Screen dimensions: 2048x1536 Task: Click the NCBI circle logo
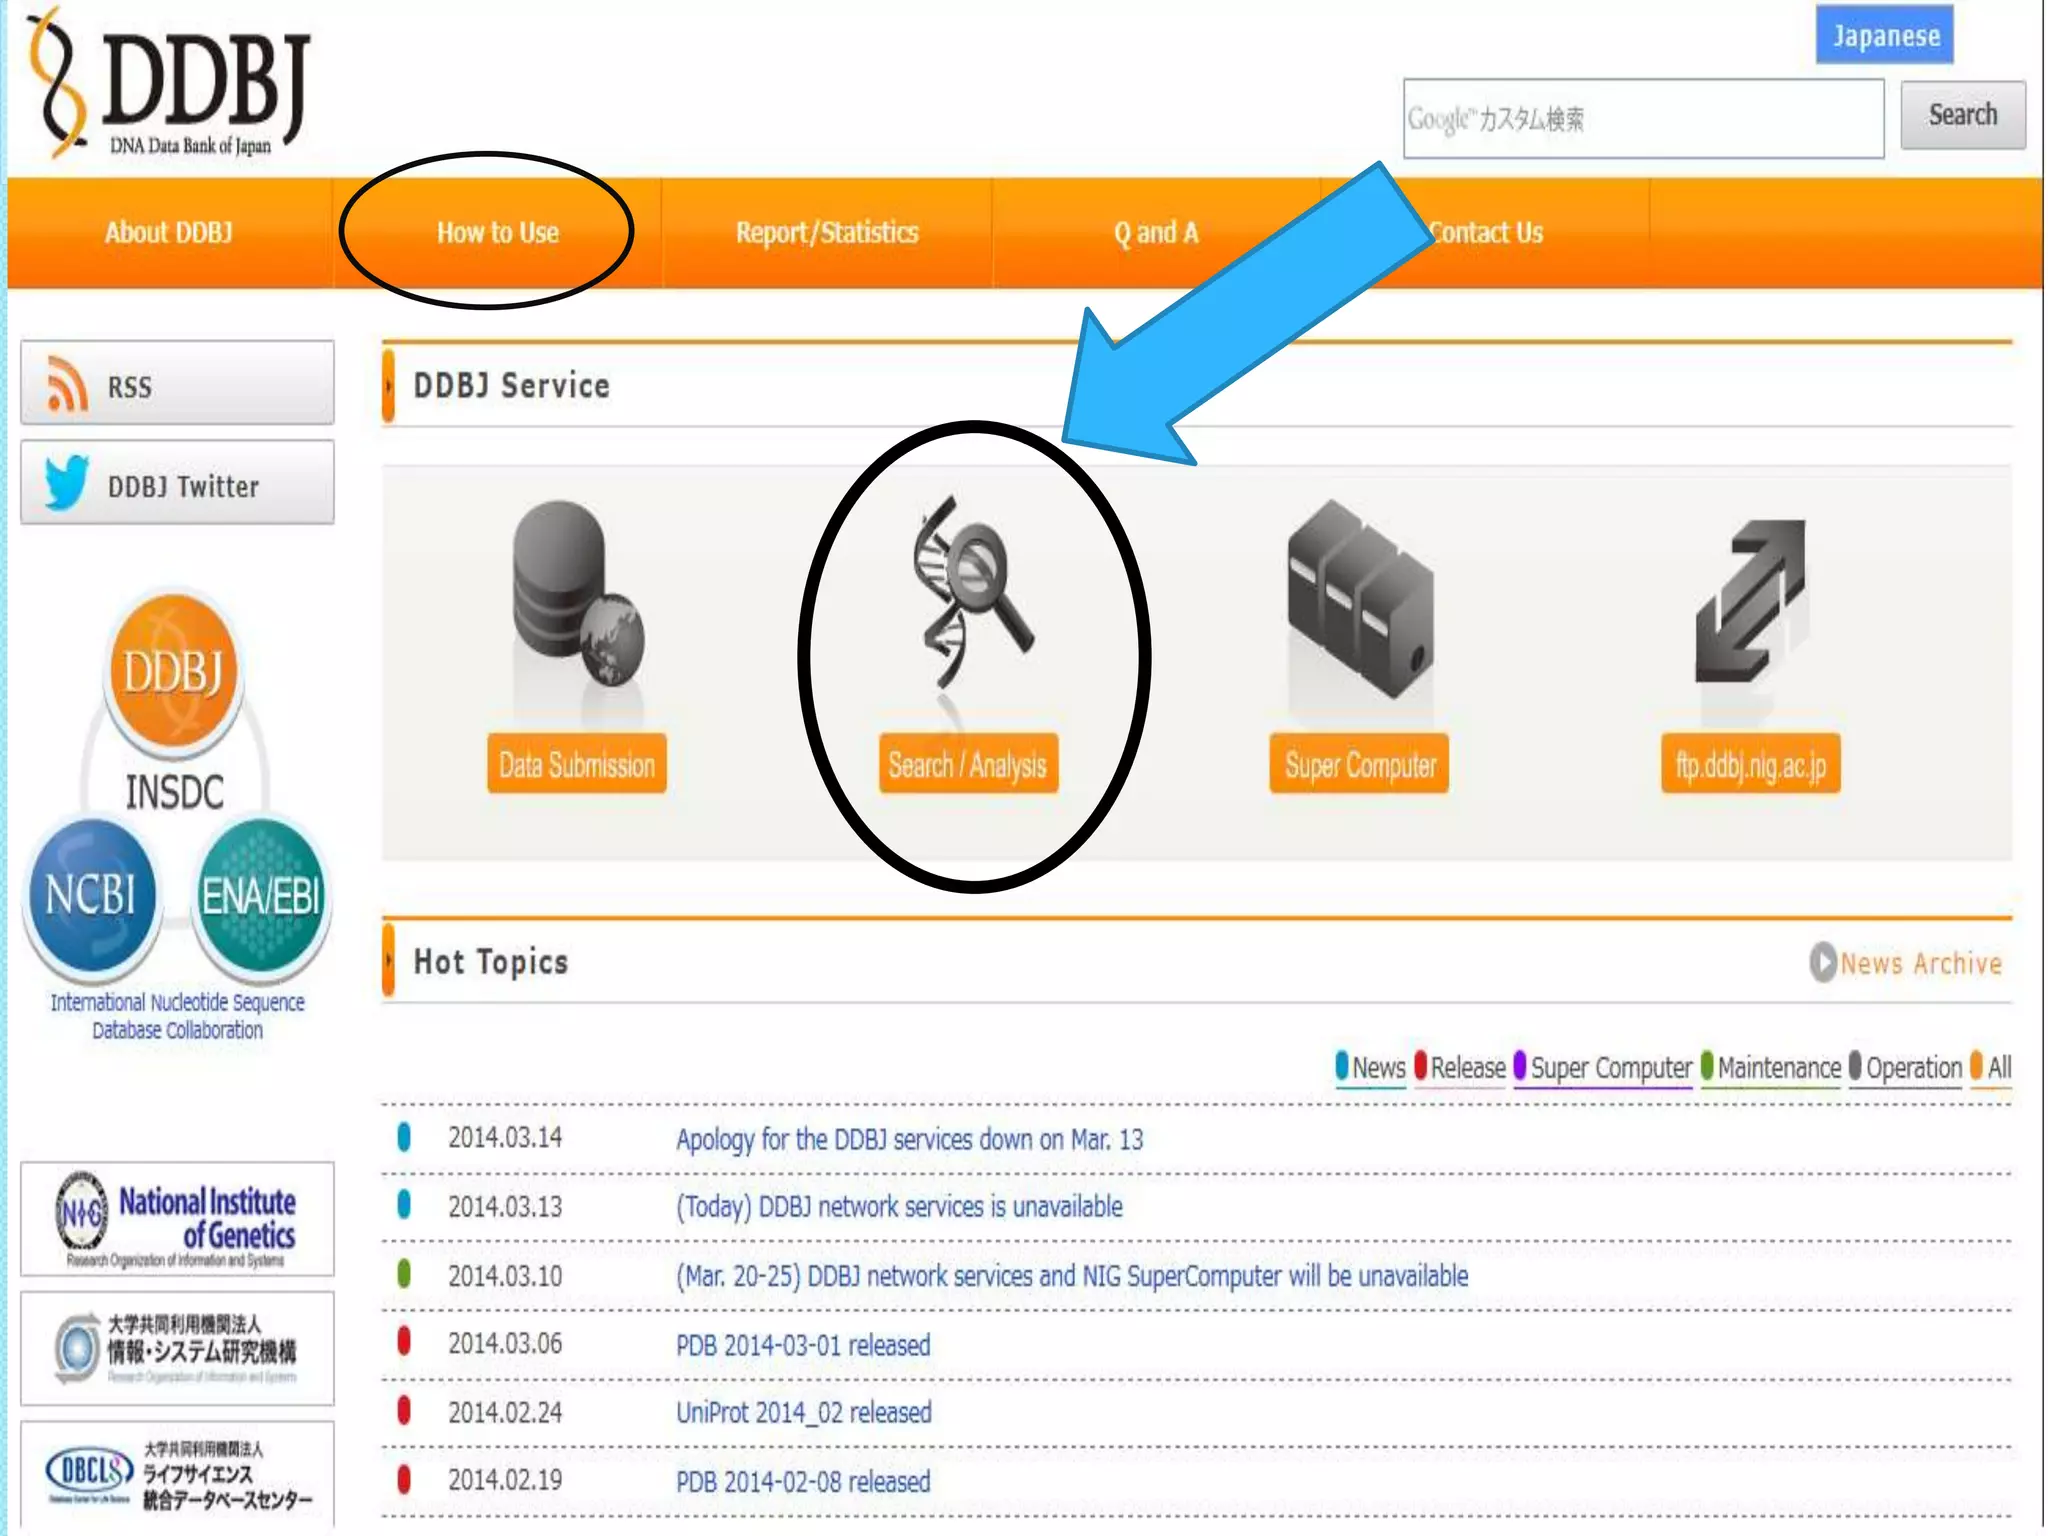point(92,895)
